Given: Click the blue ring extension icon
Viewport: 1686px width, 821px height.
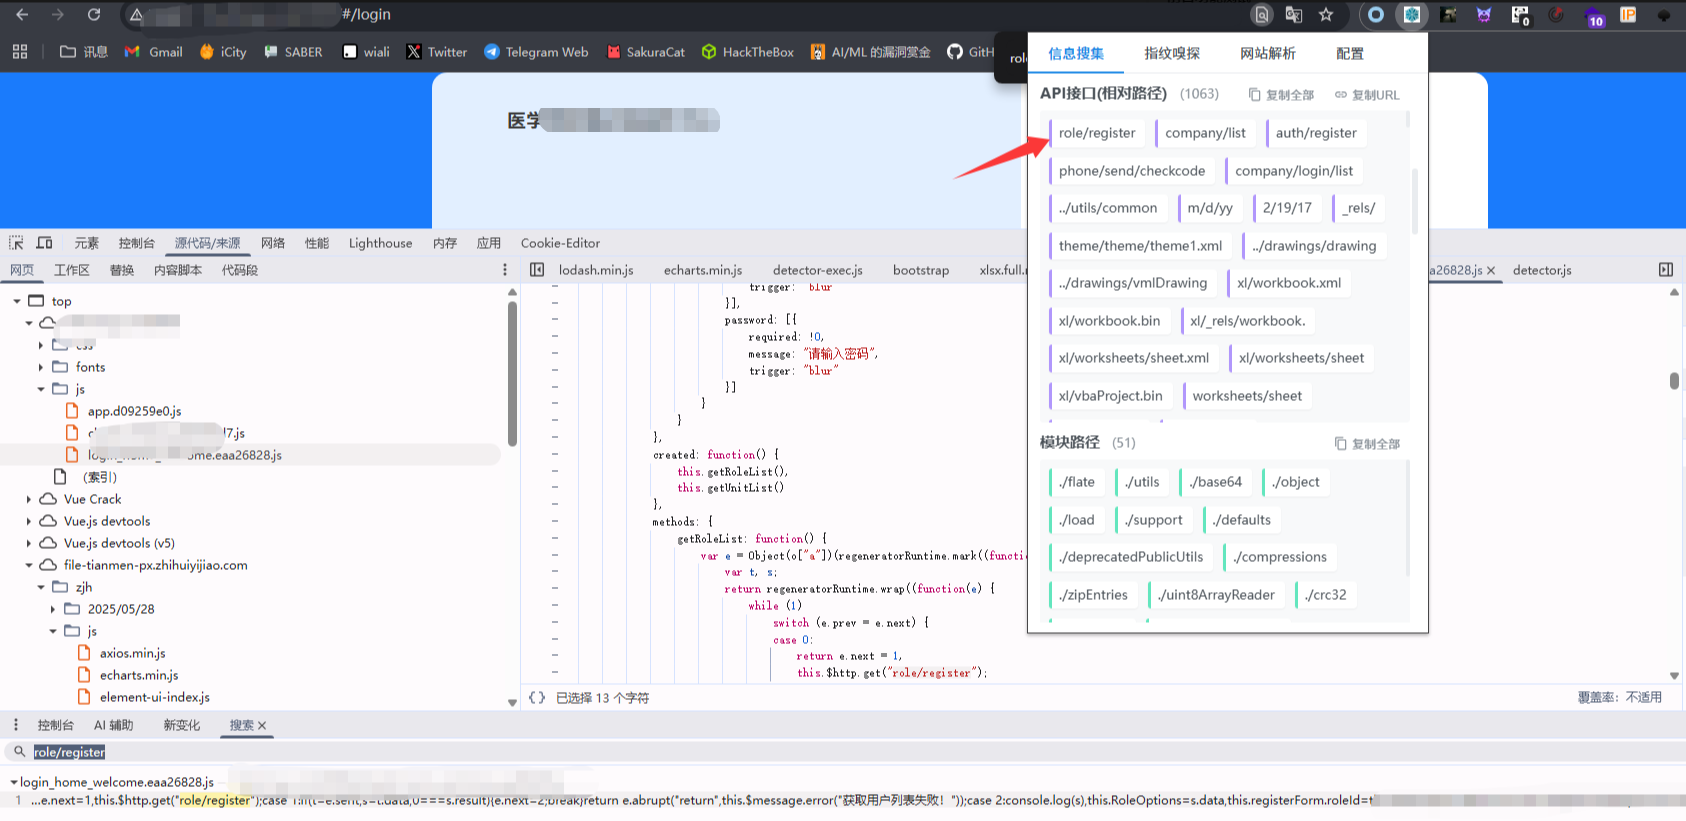Looking at the screenshot, I should pyautogui.click(x=1376, y=15).
